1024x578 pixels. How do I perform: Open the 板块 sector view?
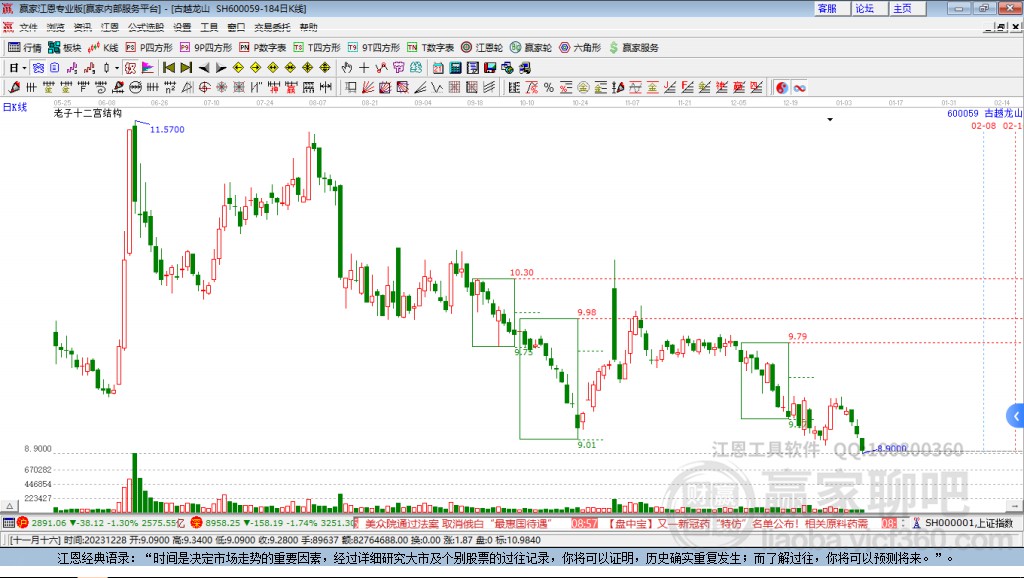65,48
